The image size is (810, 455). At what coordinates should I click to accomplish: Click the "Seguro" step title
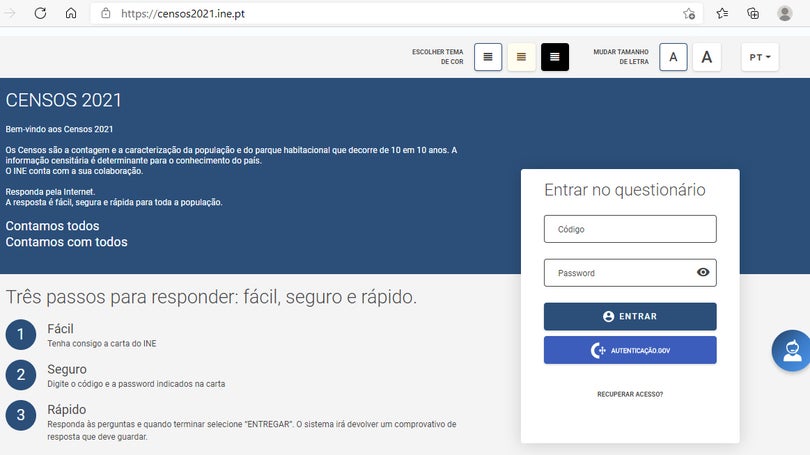pyautogui.click(x=67, y=369)
